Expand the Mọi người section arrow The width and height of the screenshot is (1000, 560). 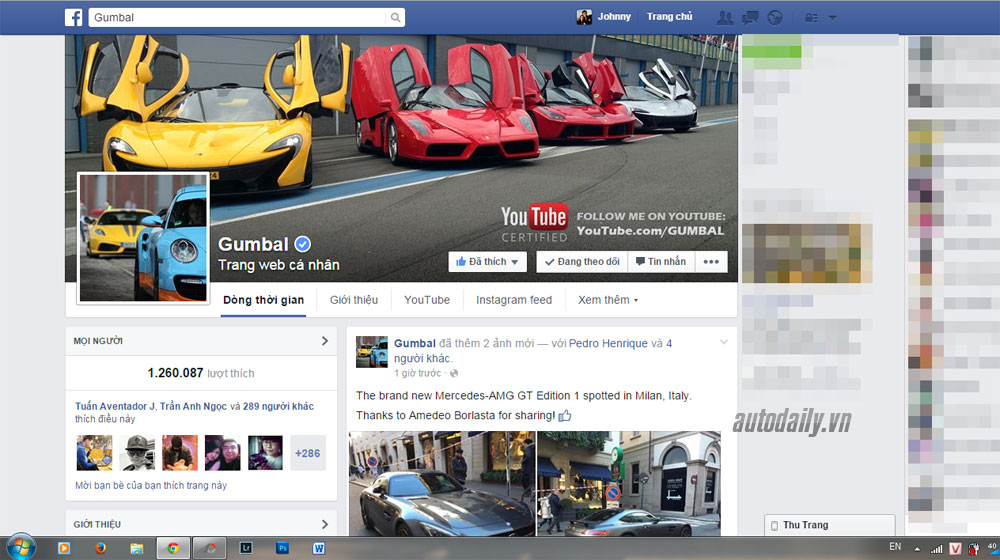pos(324,341)
